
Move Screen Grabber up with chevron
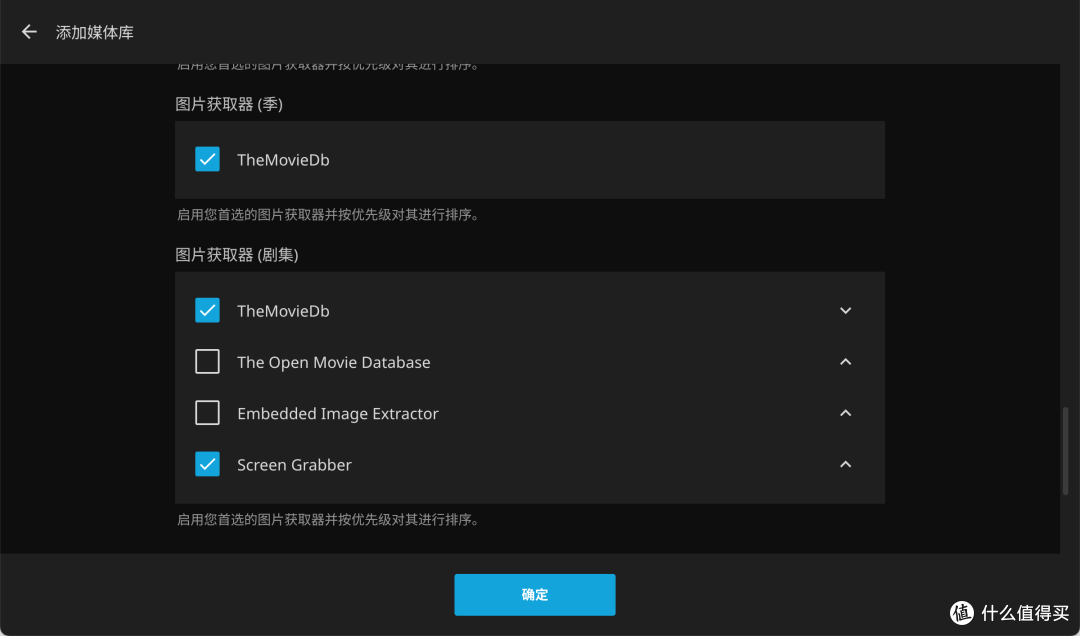(x=846, y=464)
